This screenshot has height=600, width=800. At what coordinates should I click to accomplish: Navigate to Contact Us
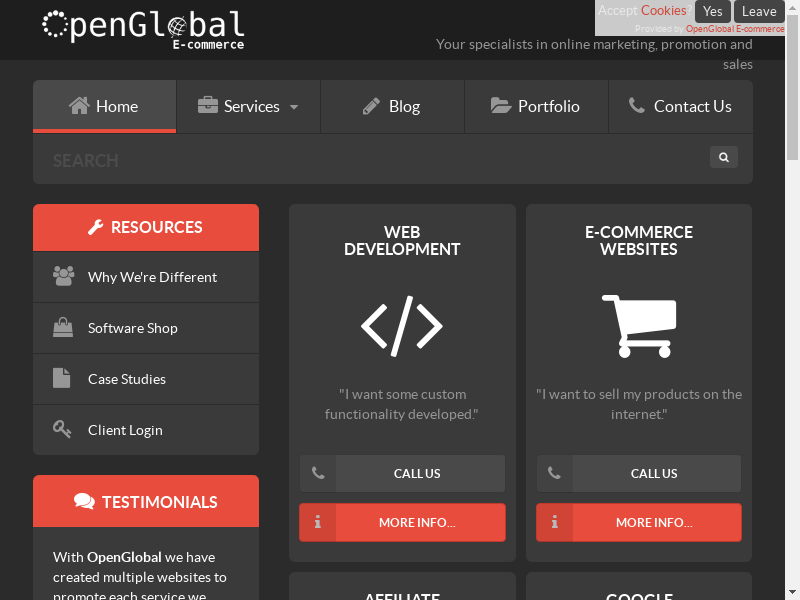click(x=680, y=106)
